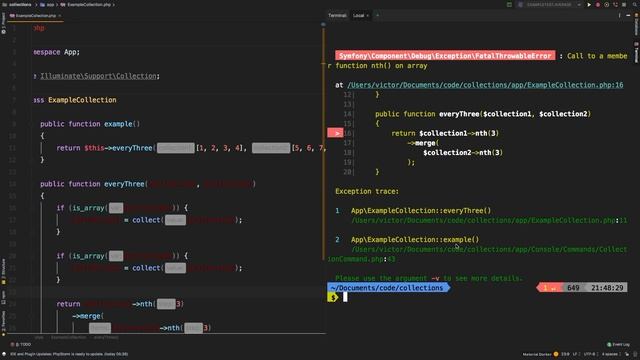Open the ExampleCollection.php:11 trace path link

(x=489, y=220)
